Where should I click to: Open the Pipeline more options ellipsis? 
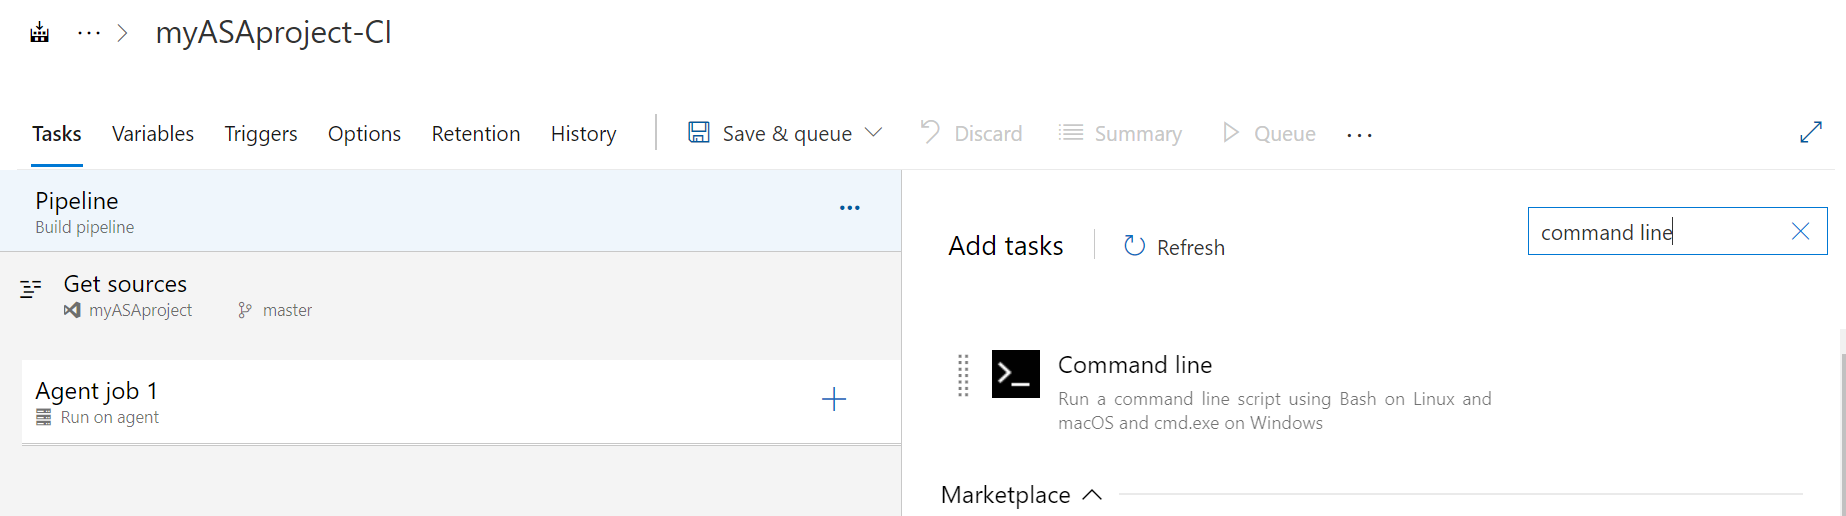pos(850,208)
